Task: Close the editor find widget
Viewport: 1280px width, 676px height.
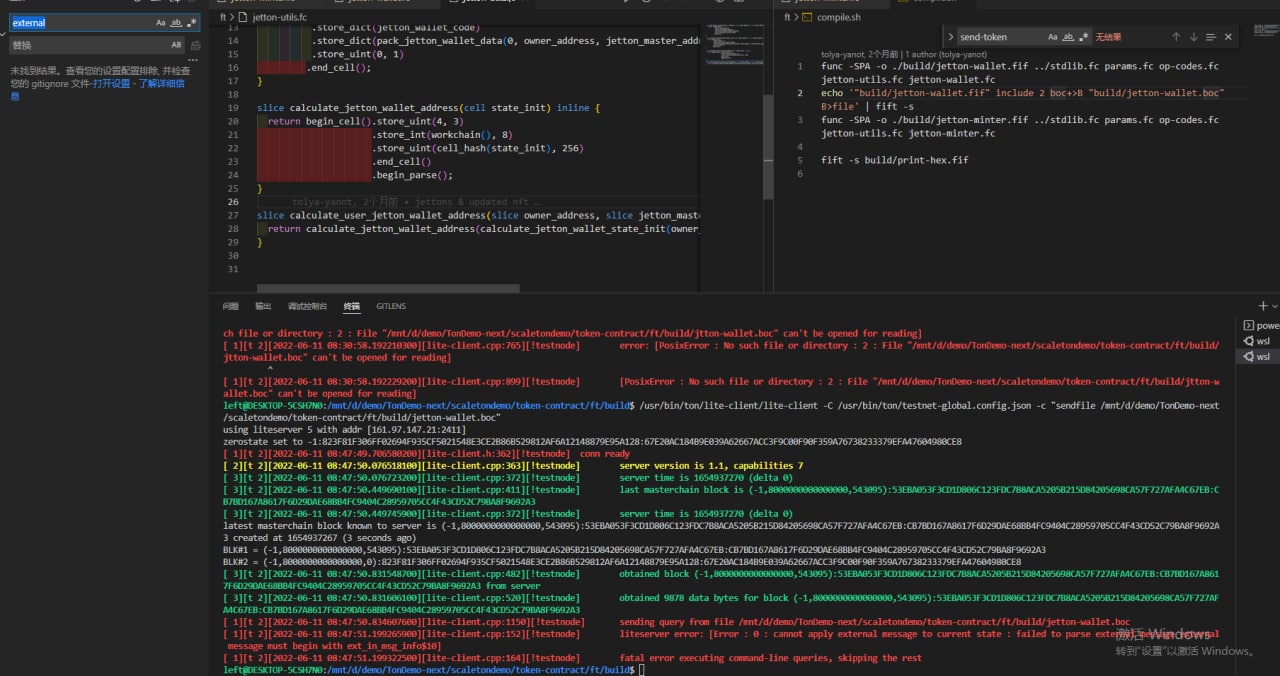Action: click(x=1229, y=37)
